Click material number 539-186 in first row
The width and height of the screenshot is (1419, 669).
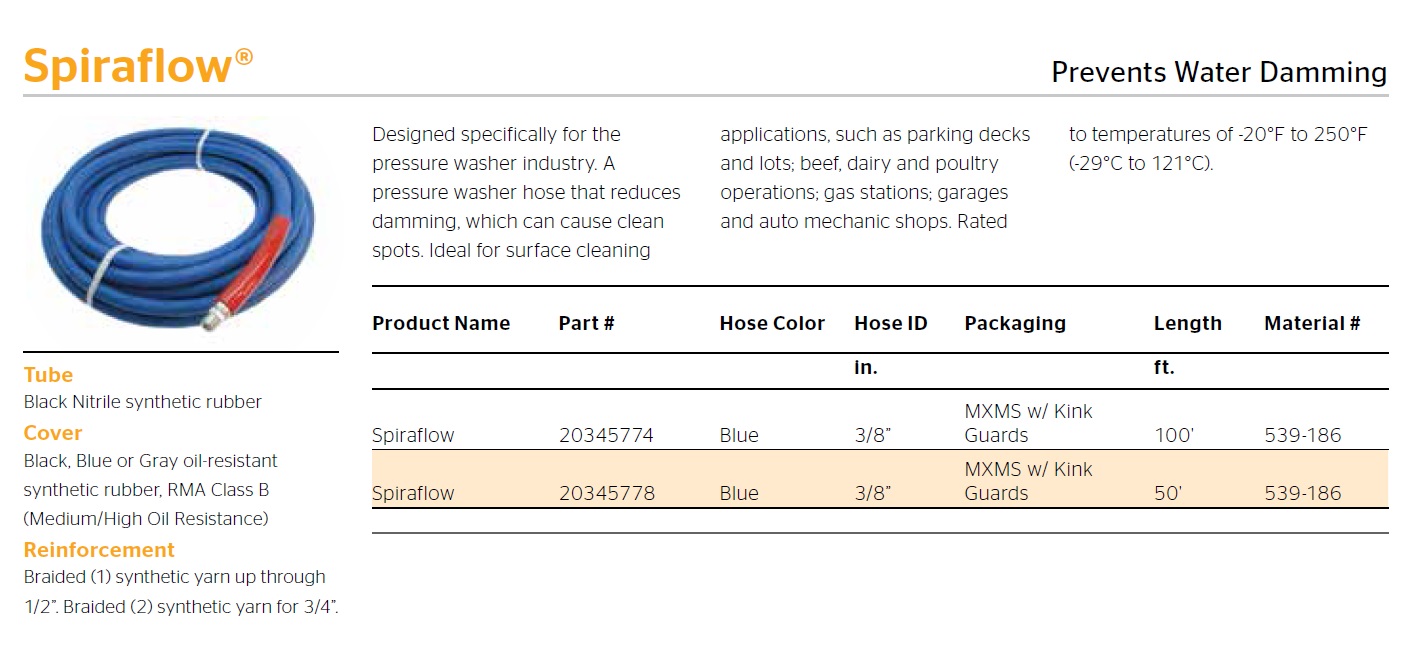coord(1302,435)
